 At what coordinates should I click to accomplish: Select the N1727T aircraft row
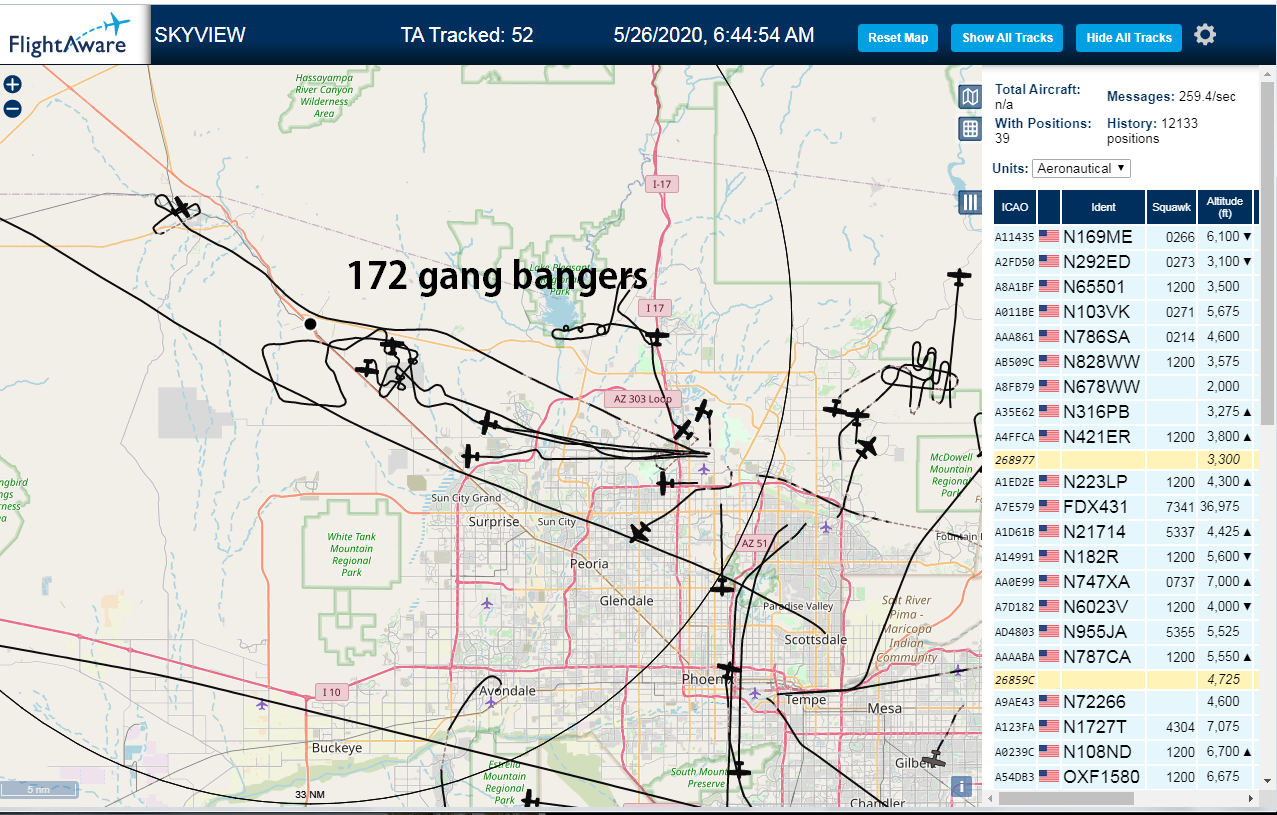click(1124, 727)
